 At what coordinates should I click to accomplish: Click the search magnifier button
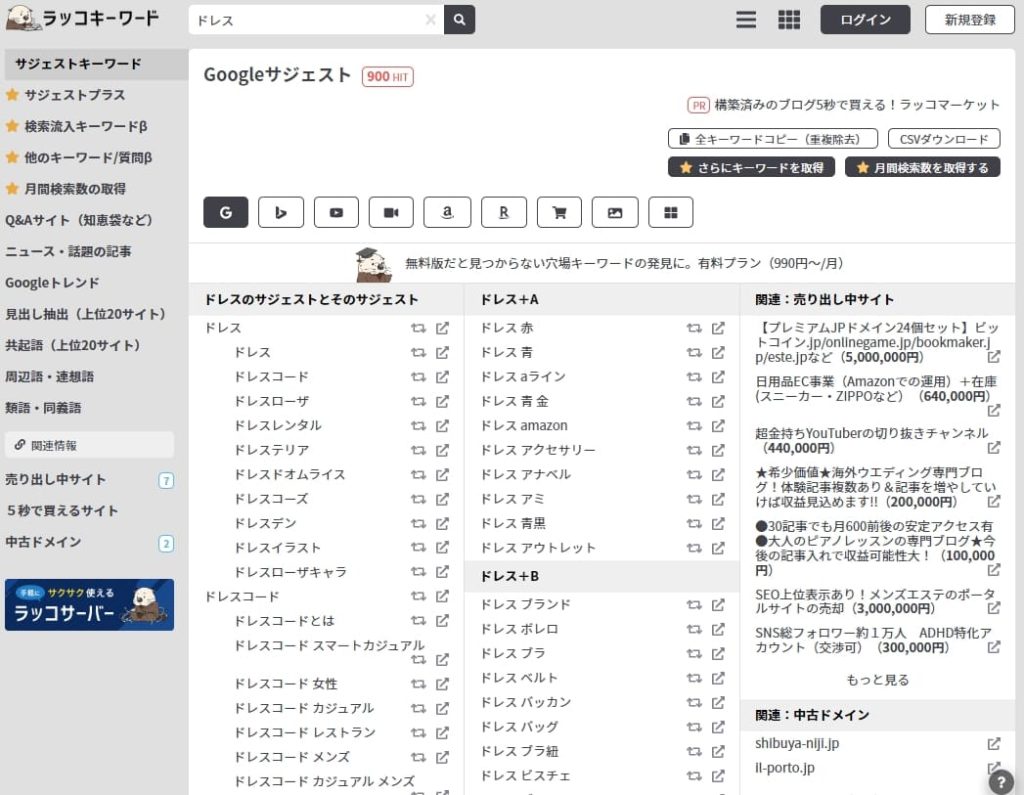click(459, 20)
